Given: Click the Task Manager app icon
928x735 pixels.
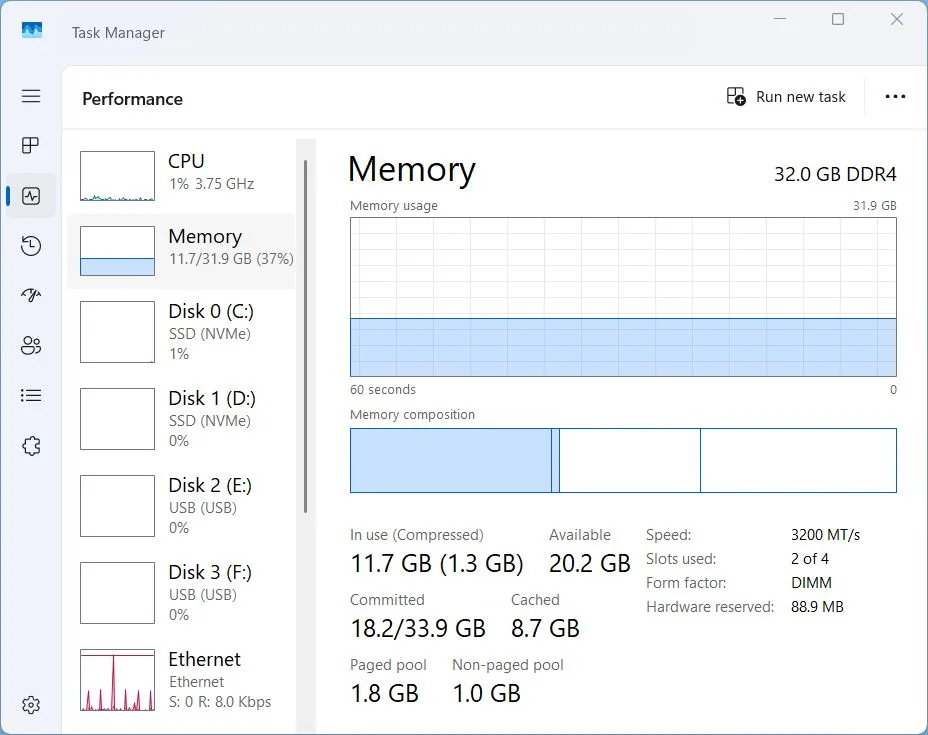Looking at the screenshot, I should pos(32,30).
